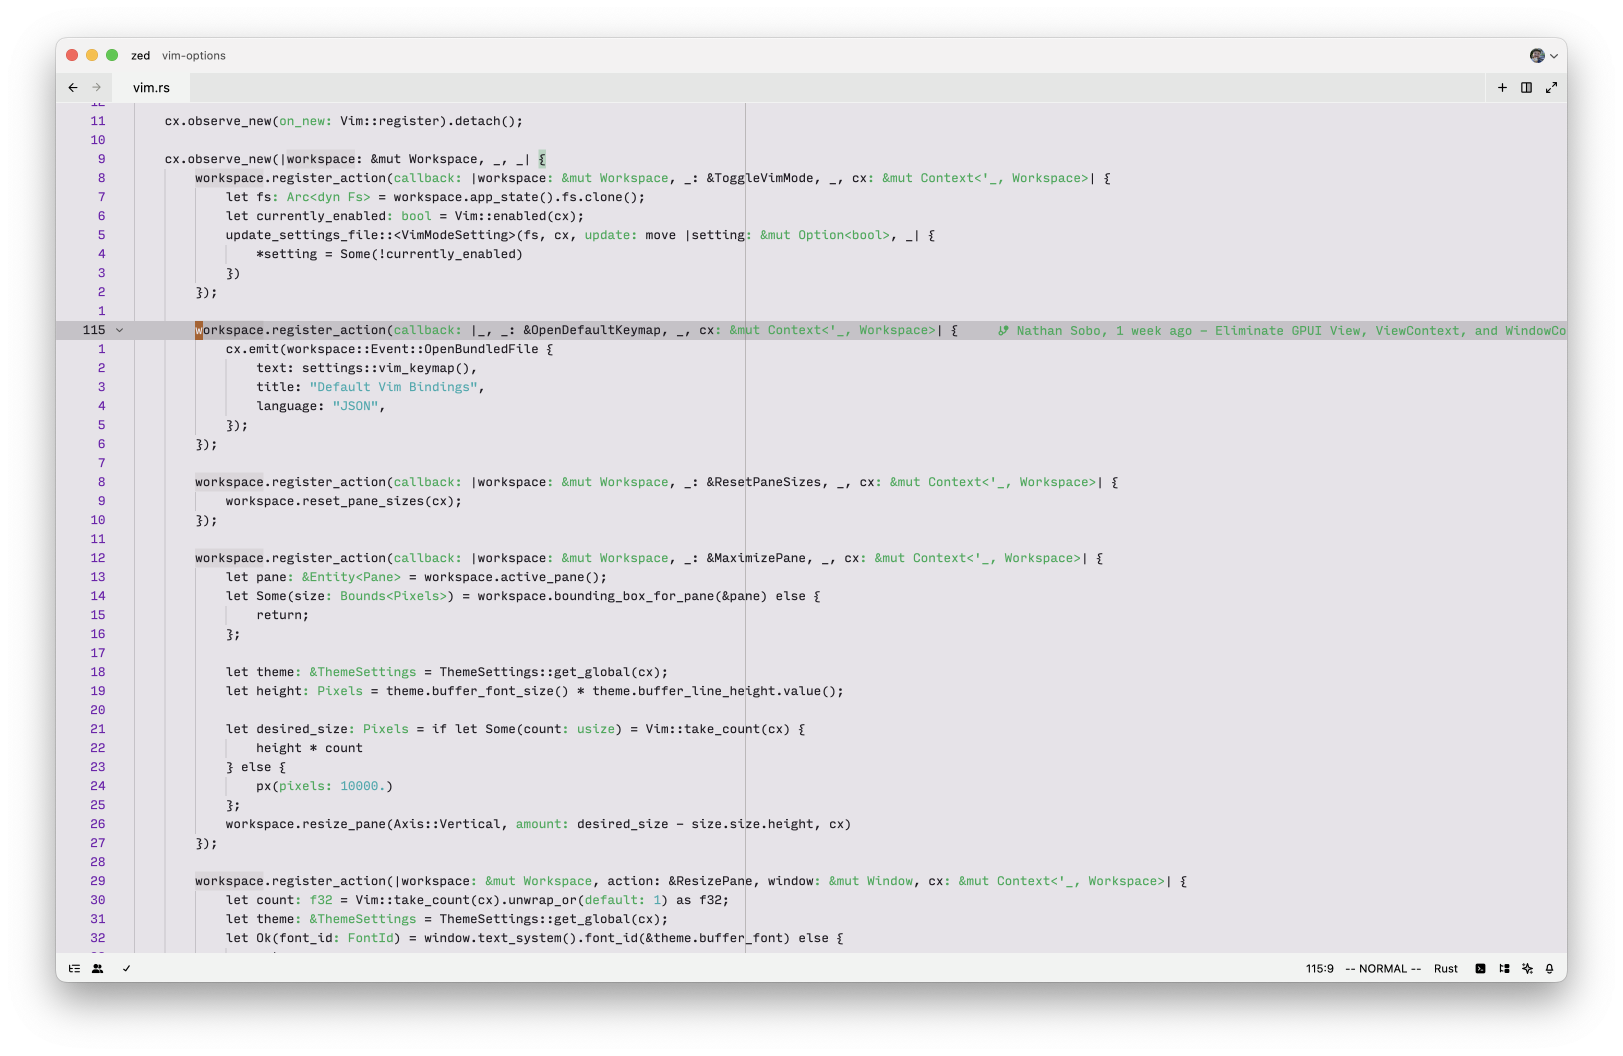
Task: Click OpenDefaultKeymap in the code
Action: [596, 330]
